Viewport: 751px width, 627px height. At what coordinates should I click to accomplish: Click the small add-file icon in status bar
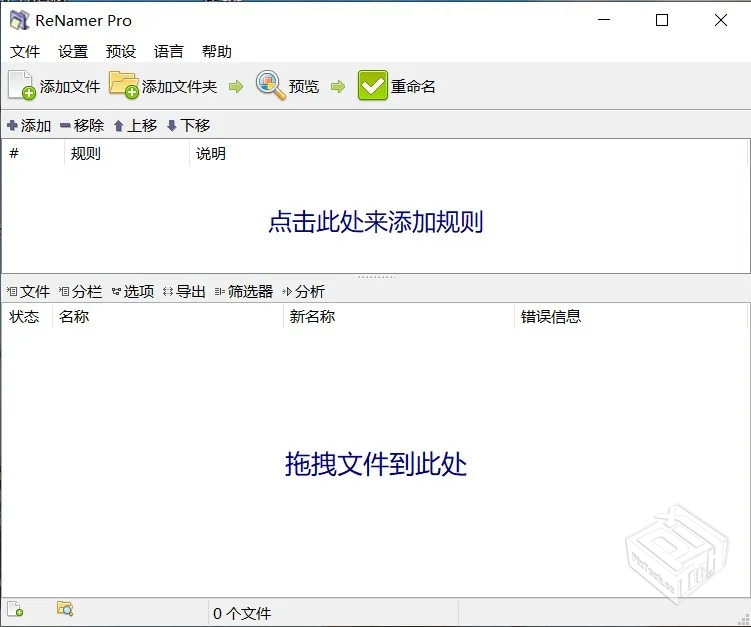tap(15, 609)
